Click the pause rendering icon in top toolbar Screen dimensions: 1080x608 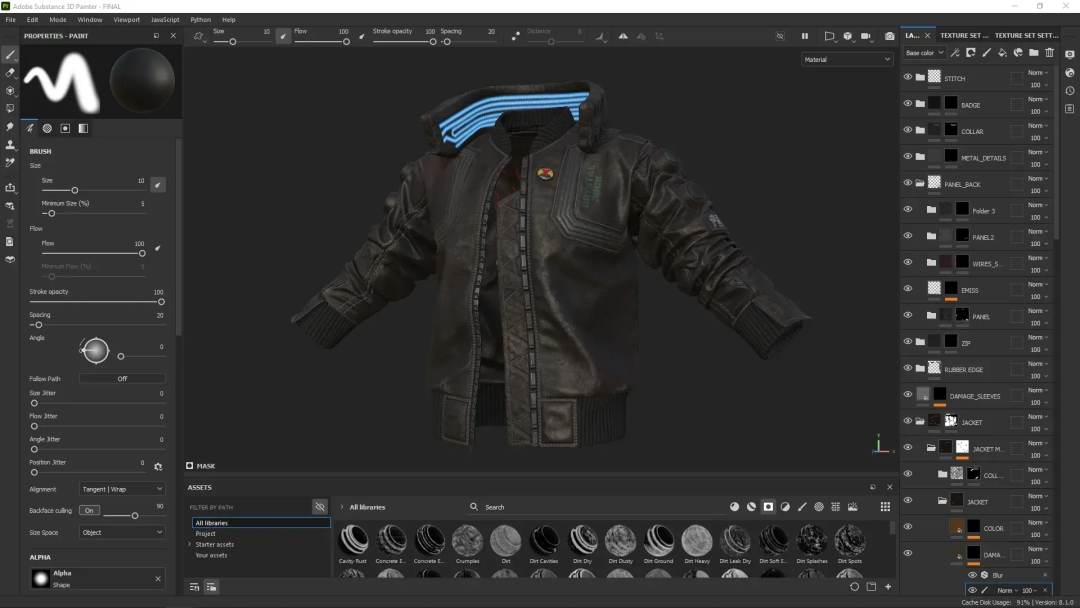pos(804,36)
